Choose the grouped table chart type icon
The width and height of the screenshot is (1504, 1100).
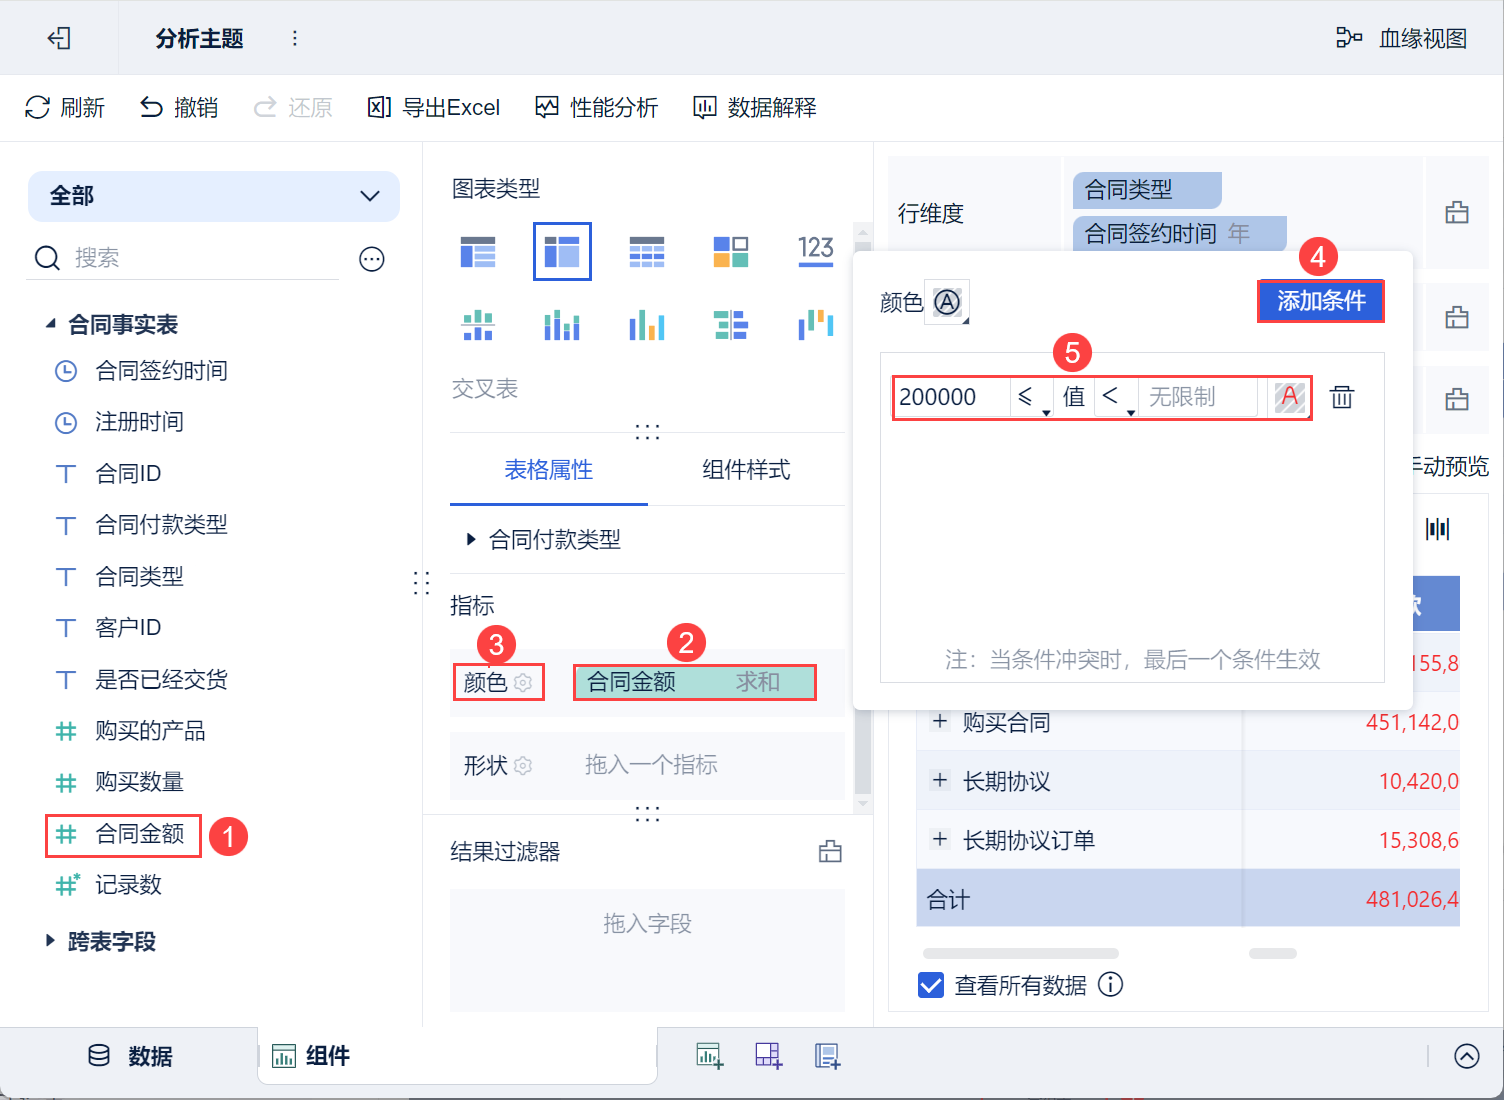click(478, 252)
